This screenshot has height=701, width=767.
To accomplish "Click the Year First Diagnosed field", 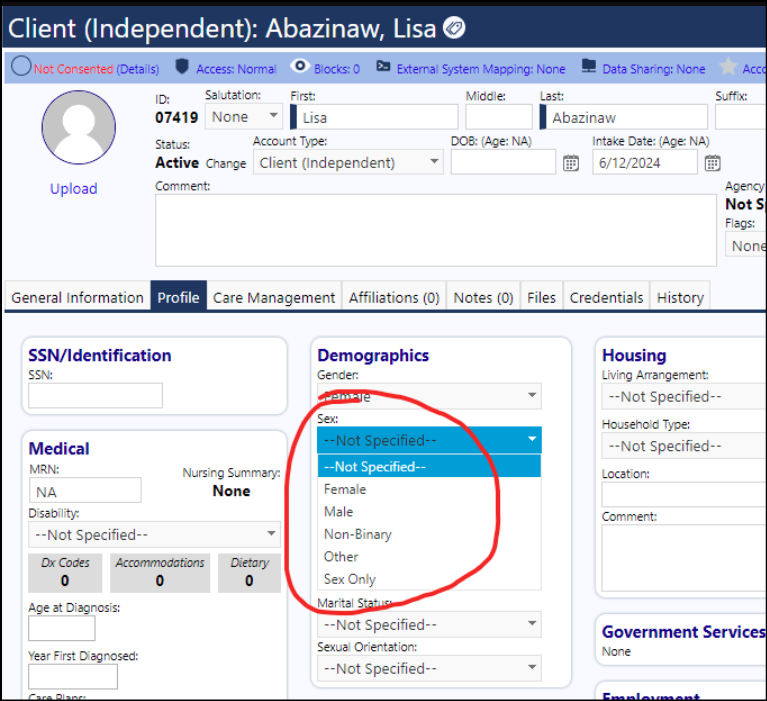I will click(73, 677).
